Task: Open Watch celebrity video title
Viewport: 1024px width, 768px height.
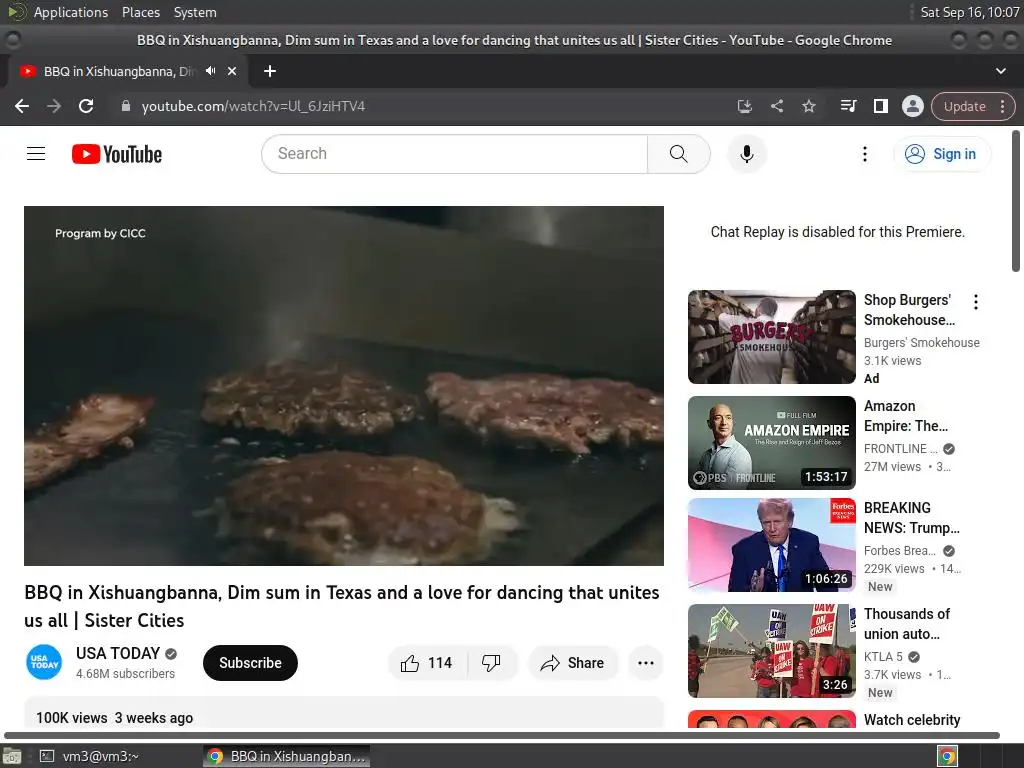Action: point(912,720)
